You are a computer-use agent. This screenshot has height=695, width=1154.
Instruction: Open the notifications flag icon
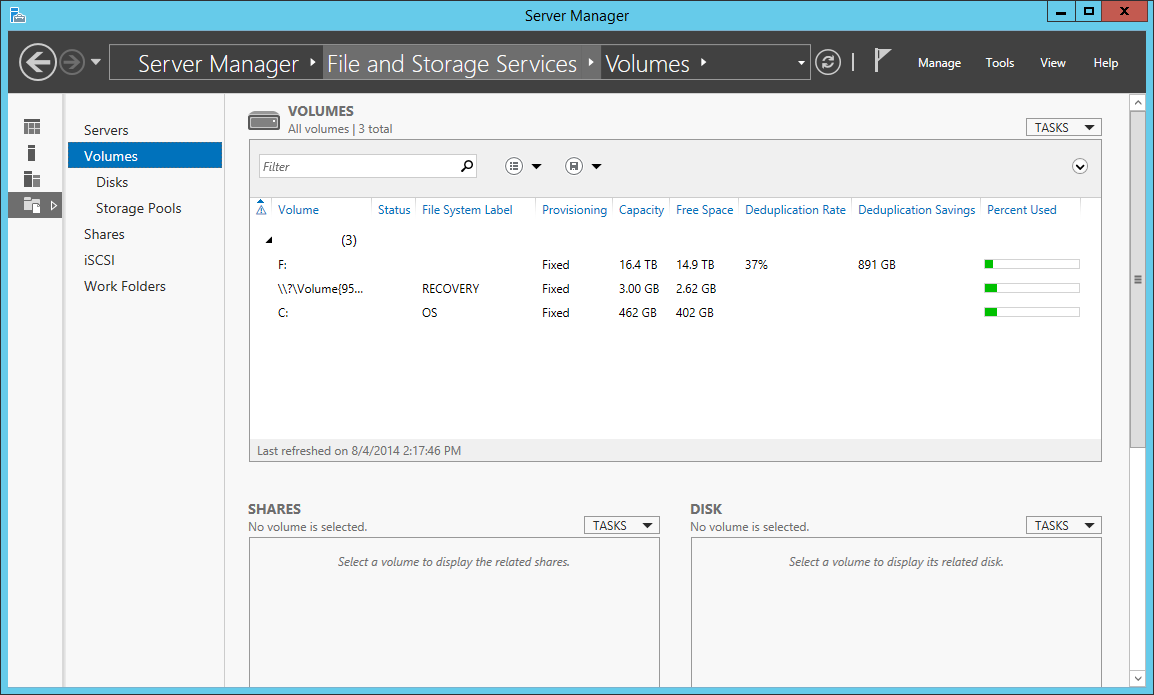tap(884, 60)
